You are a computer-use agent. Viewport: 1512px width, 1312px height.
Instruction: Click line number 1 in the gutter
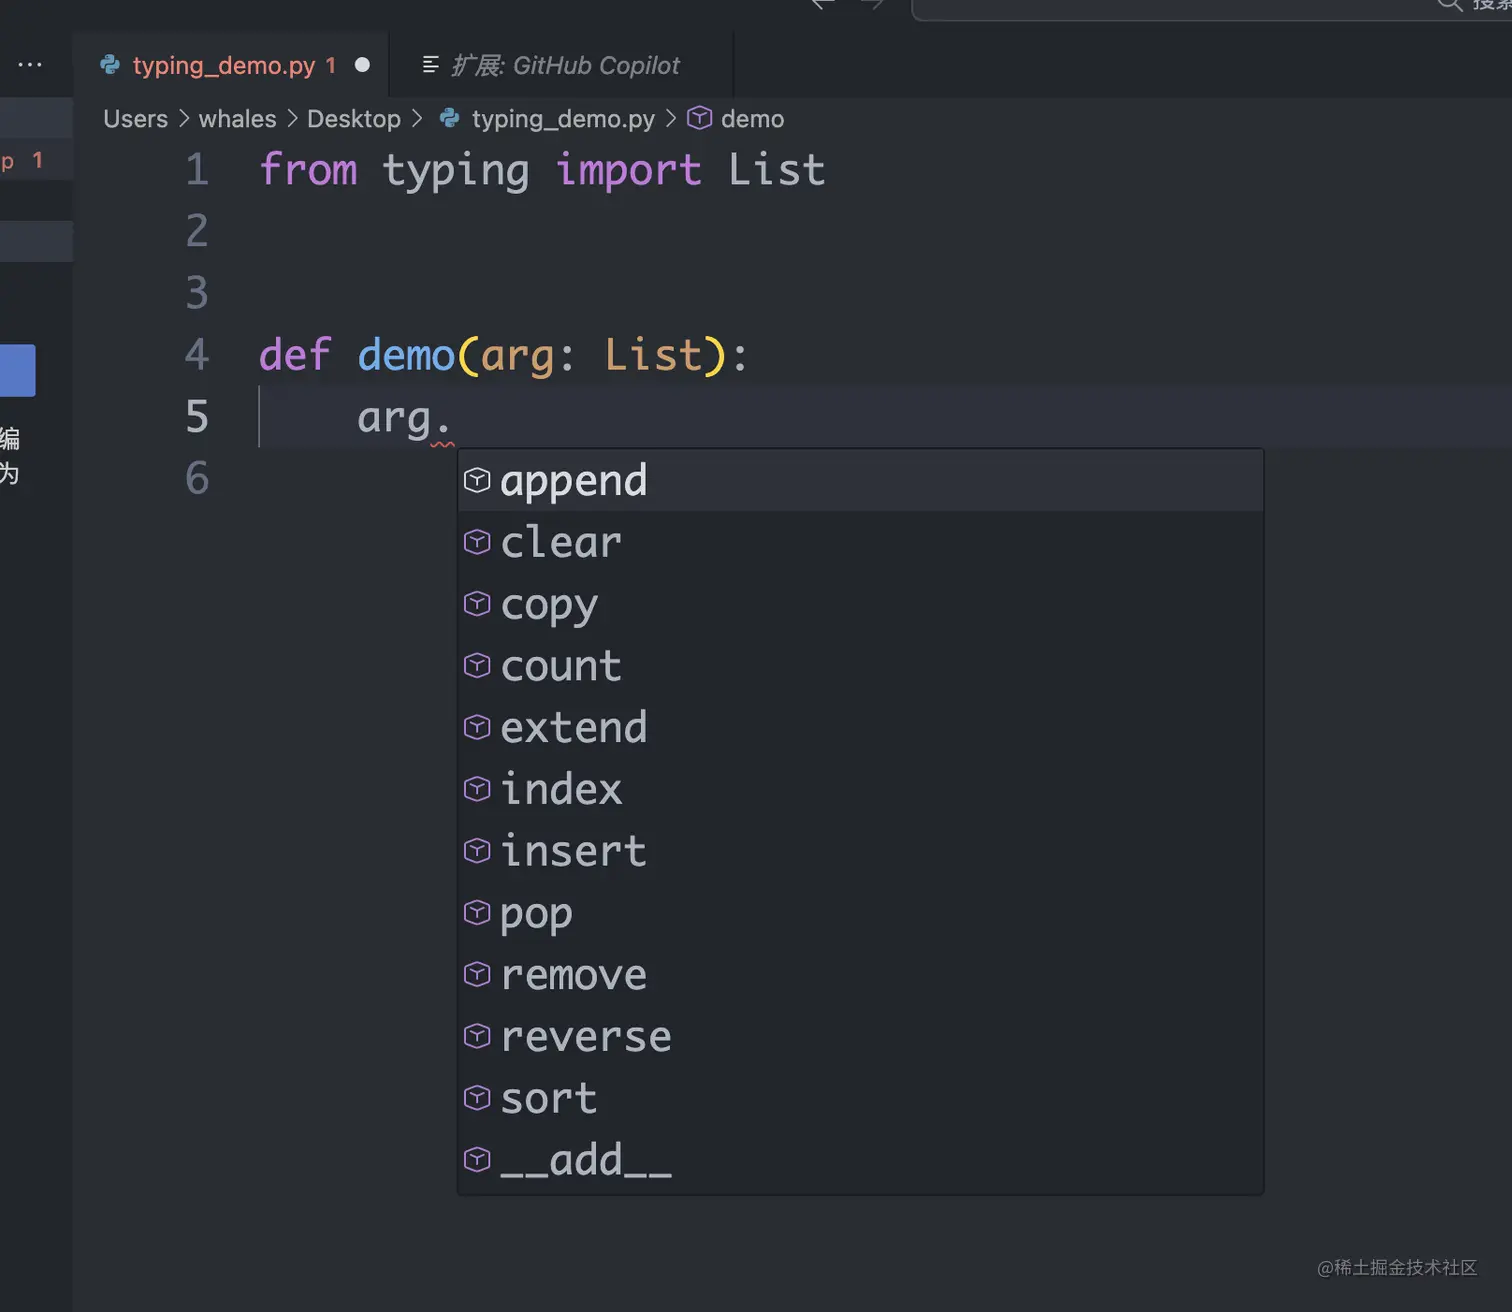point(197,170)
